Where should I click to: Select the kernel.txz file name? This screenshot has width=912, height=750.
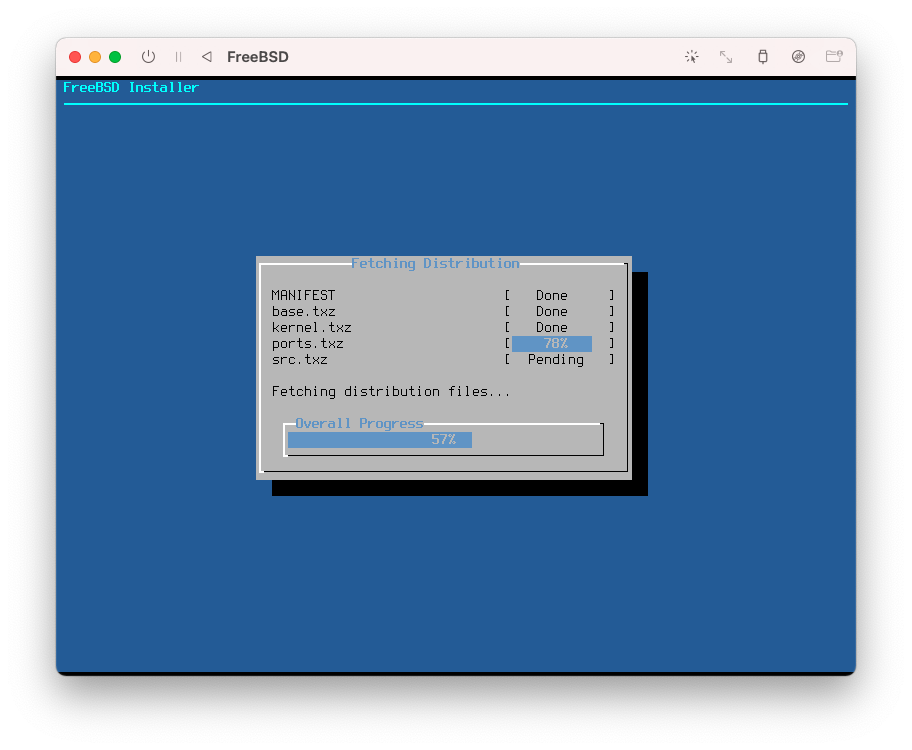click(x=311, y=328)
